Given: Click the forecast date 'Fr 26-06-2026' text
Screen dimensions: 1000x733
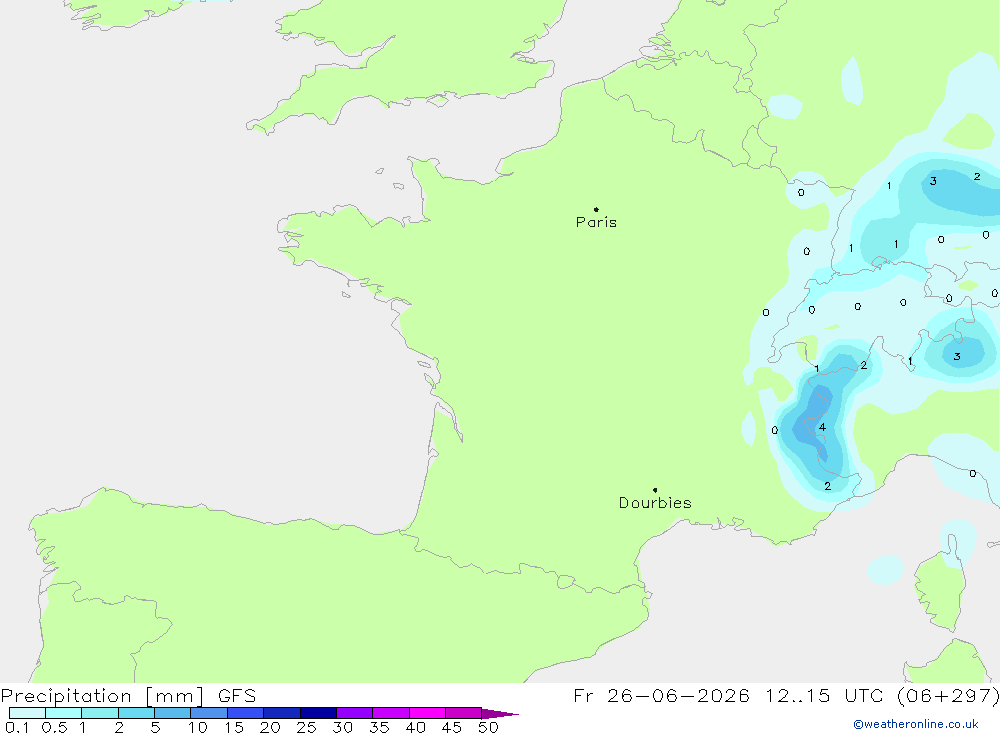Looking at the screenshot, I should click(x=661, y=695).
